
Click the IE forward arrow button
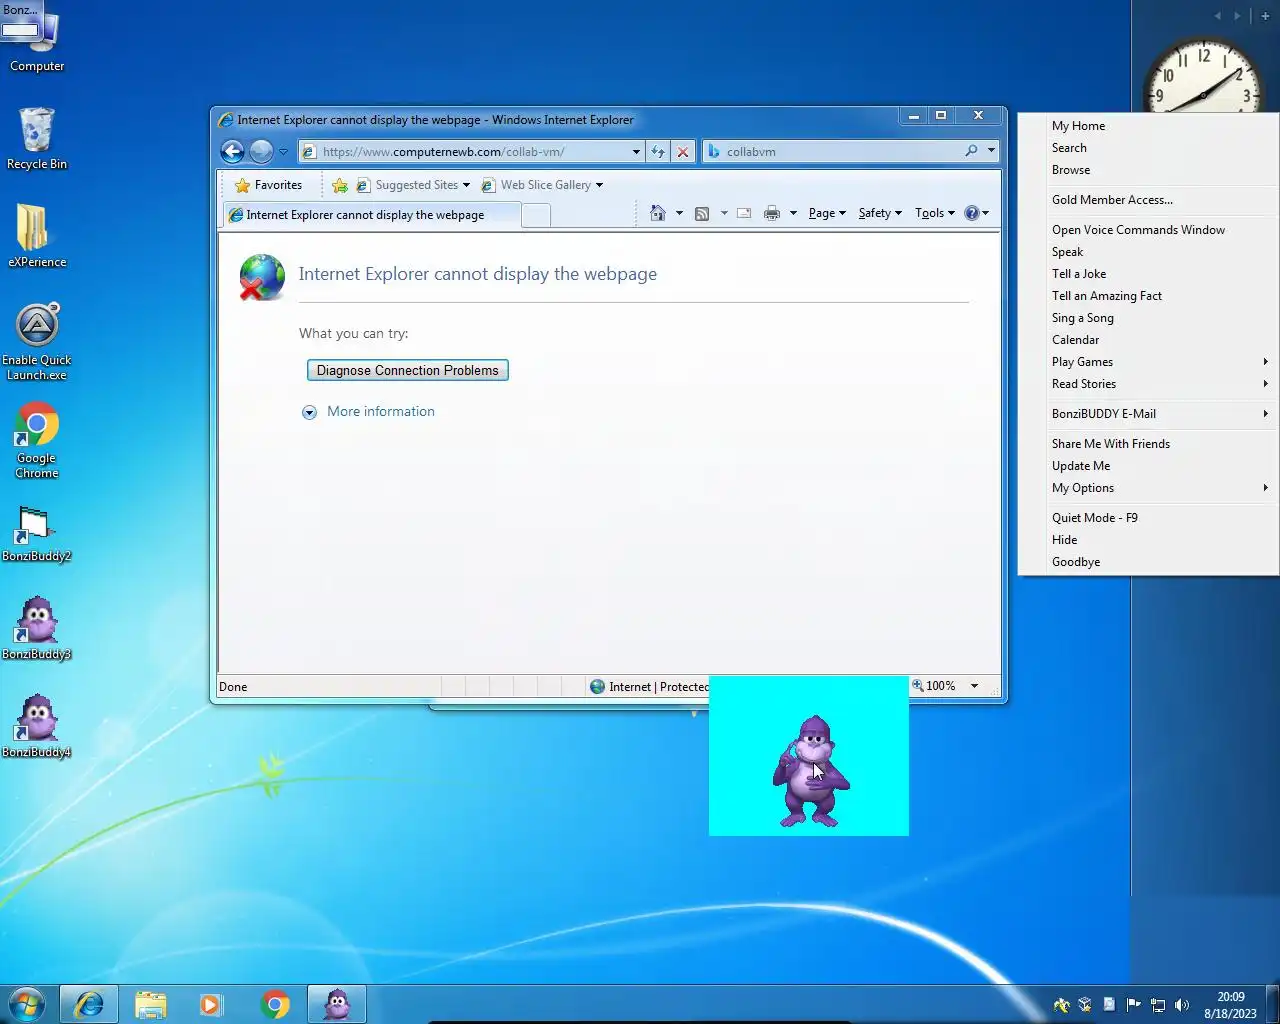(x=261, y=151)
